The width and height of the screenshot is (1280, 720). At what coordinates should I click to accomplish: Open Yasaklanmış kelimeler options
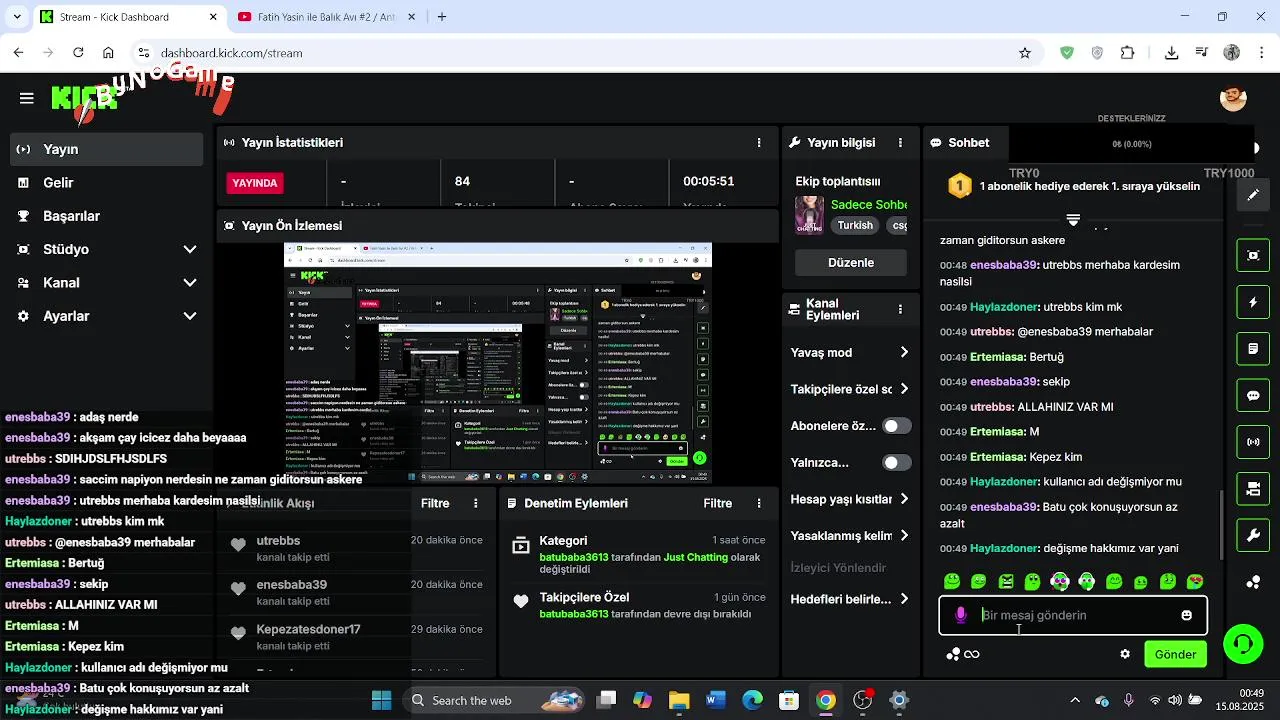pyautogui.click(x=850, y=536)
